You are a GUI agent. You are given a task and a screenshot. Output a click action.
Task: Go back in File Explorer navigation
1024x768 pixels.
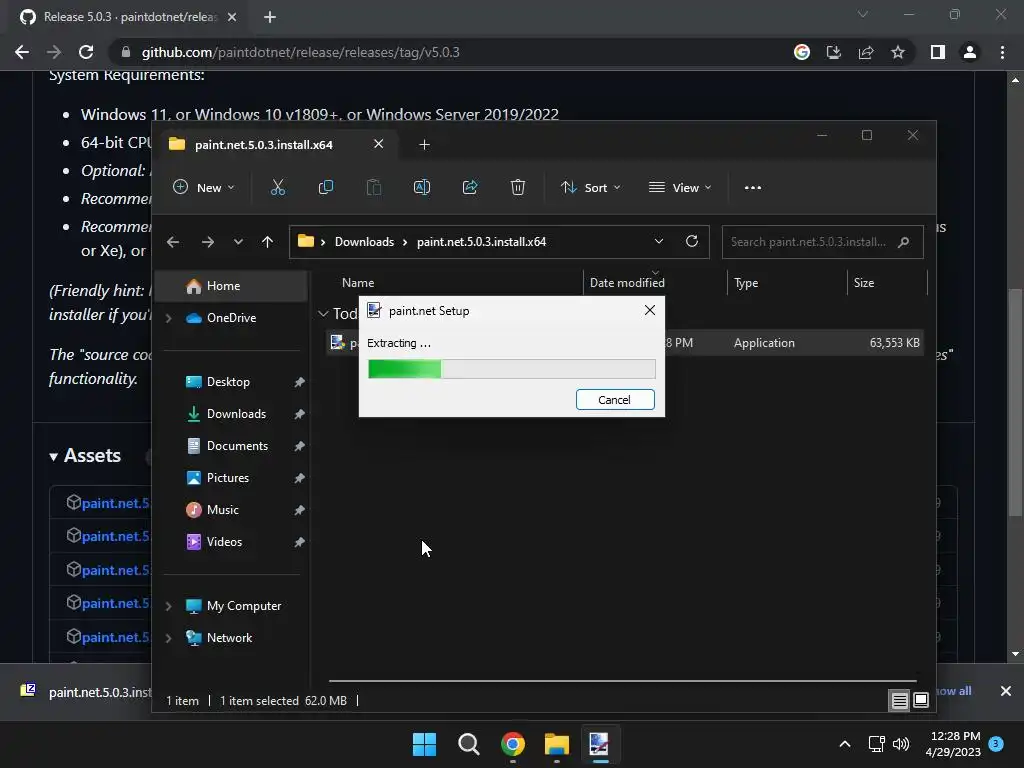pyautogui.click(x=172, y=242)
